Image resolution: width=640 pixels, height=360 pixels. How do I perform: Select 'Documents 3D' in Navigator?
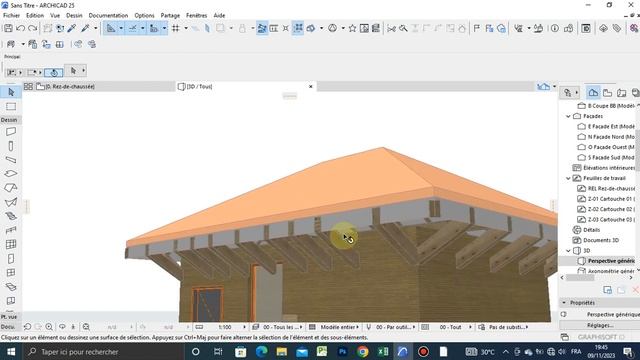point(596,240)
